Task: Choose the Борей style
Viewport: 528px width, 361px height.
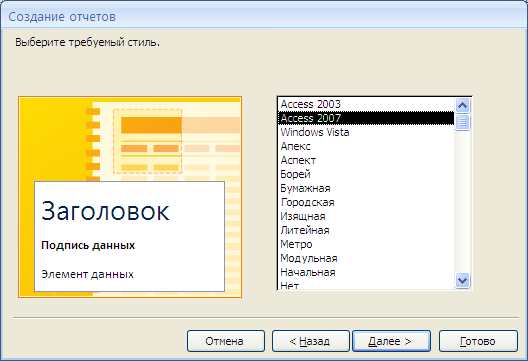Action: [x=366, y=174]
